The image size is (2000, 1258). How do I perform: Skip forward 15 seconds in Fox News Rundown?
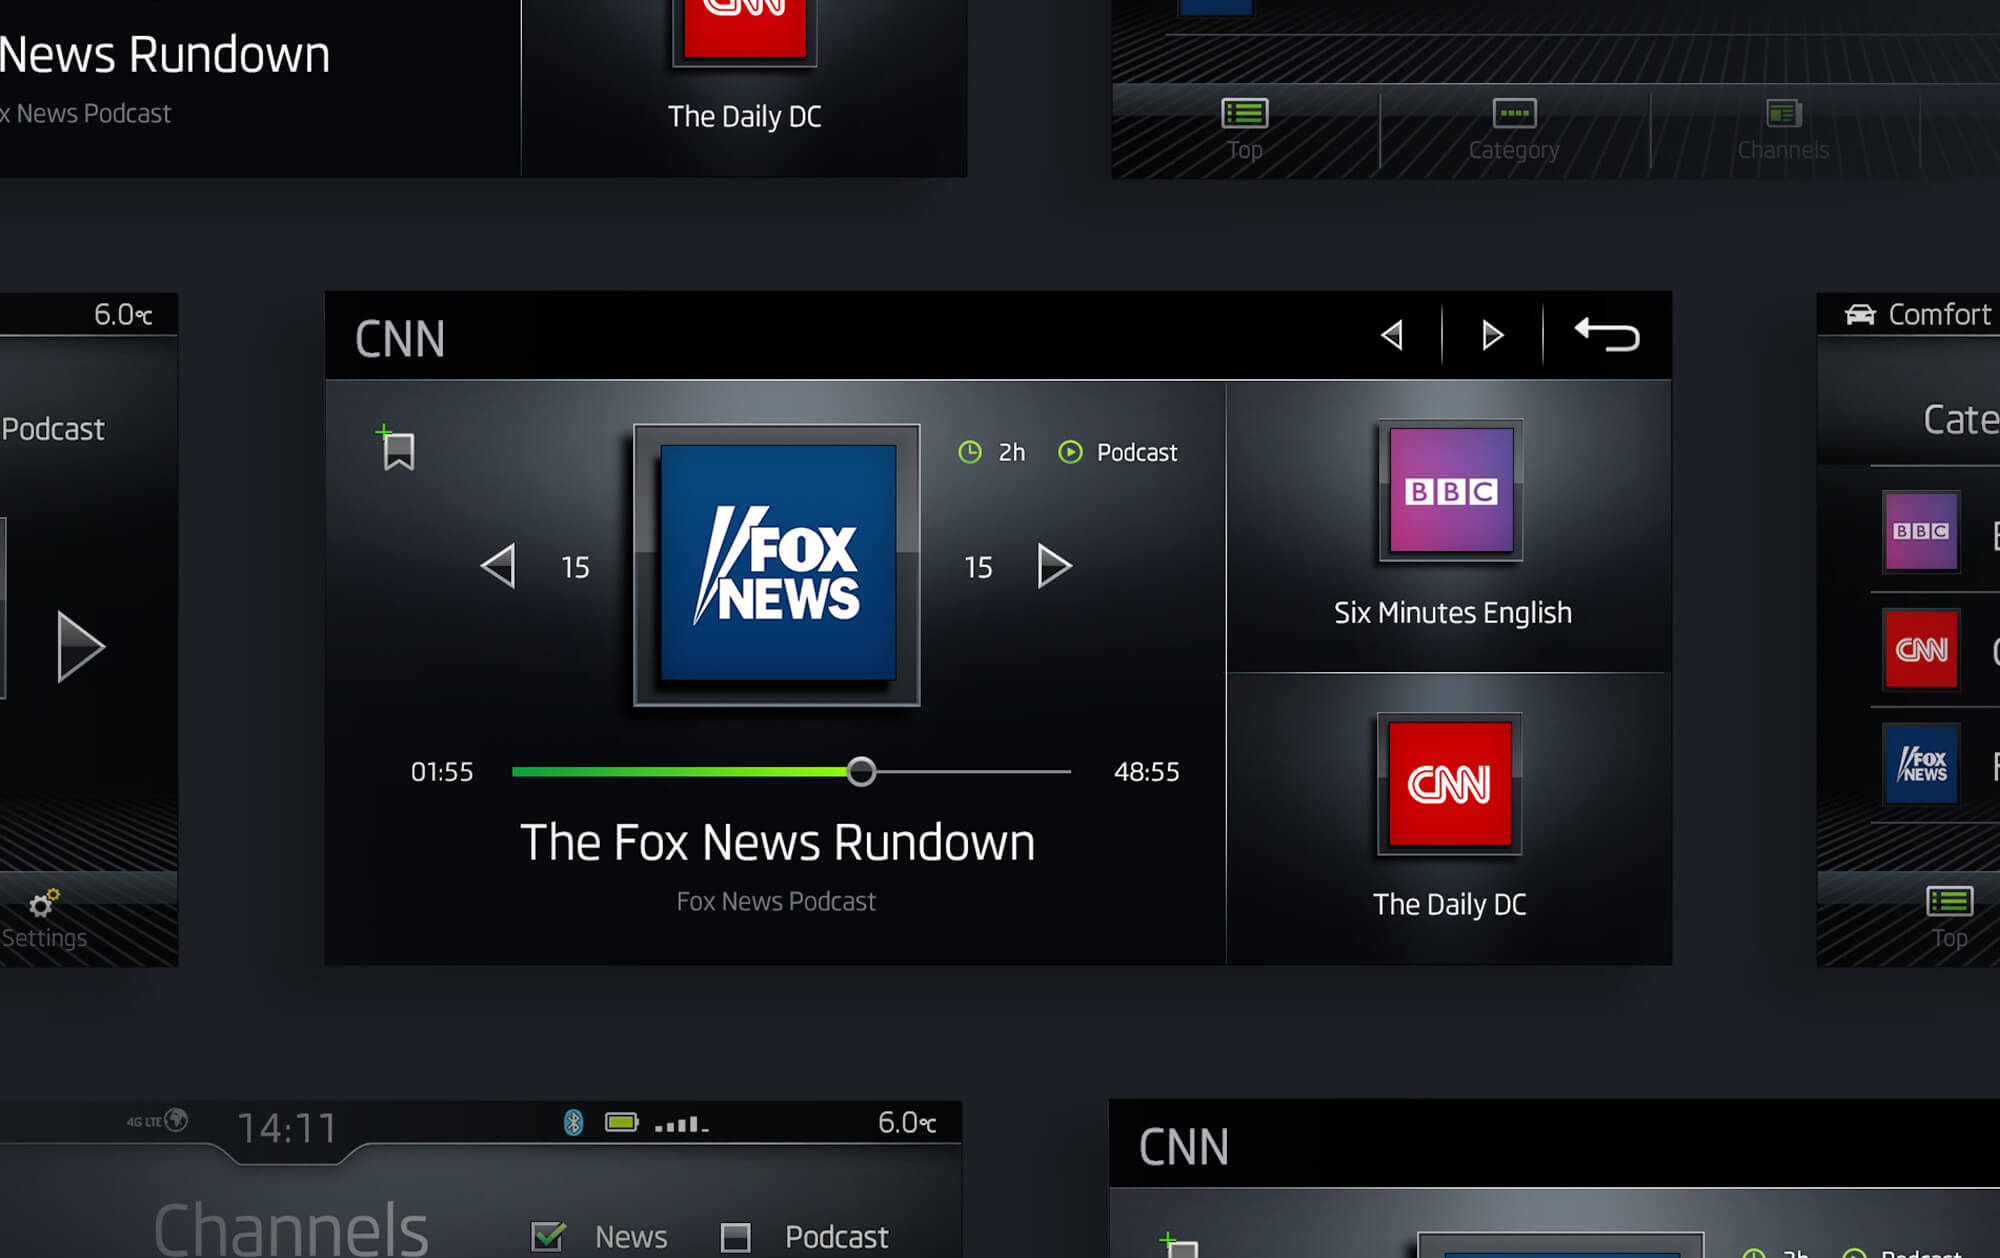pos(1054,567)
